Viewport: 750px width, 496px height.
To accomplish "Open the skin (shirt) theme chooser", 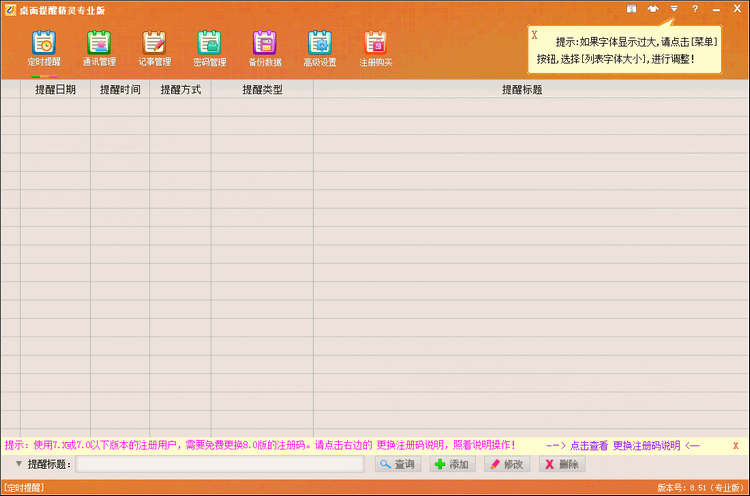I will point(653,9).
